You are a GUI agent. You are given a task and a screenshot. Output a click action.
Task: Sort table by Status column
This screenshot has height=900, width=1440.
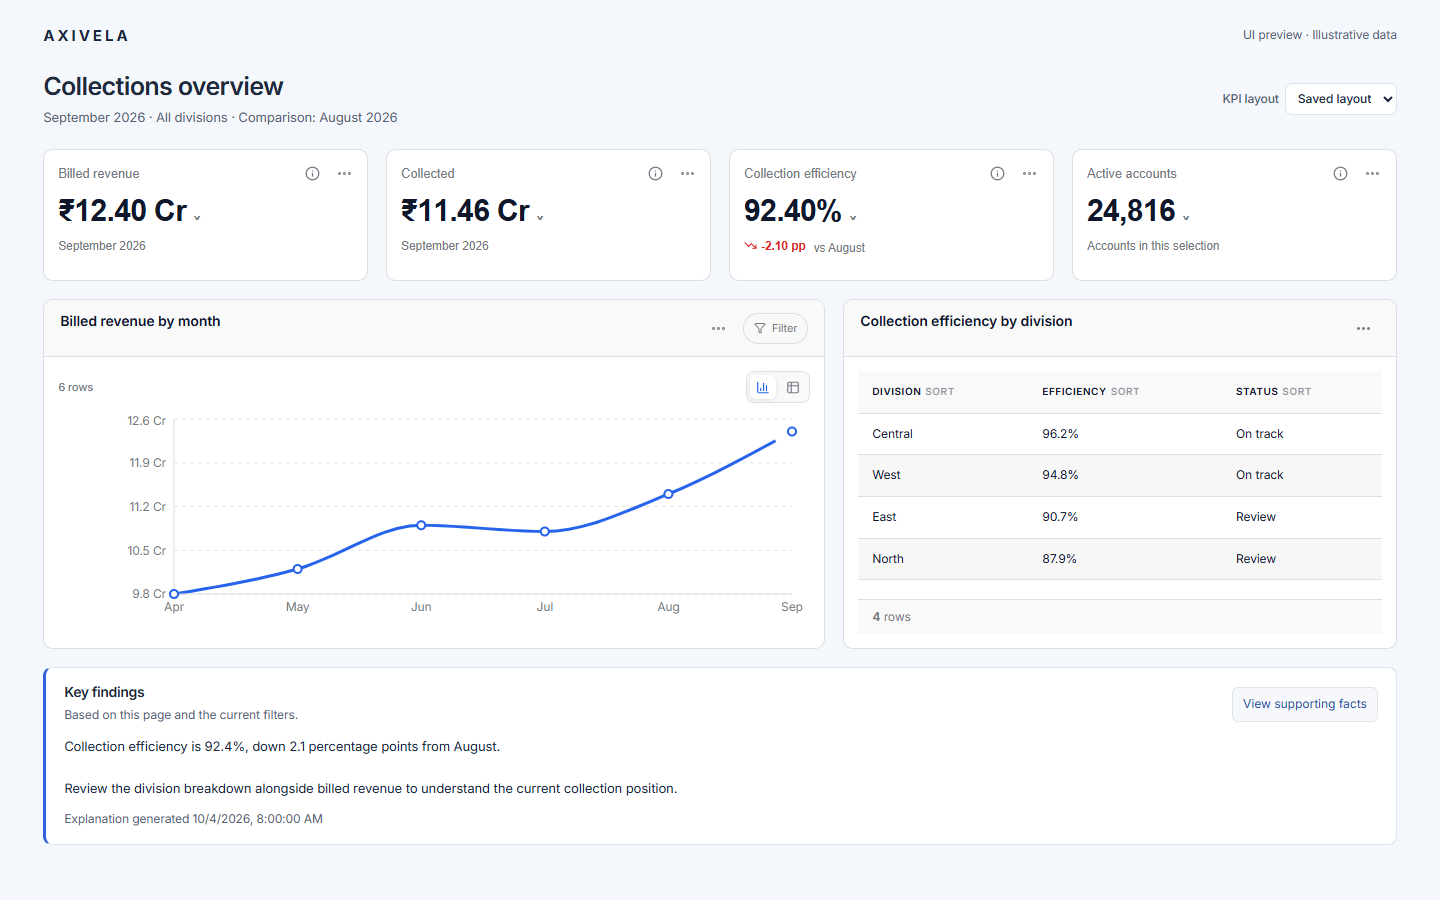click(1273, 392)
